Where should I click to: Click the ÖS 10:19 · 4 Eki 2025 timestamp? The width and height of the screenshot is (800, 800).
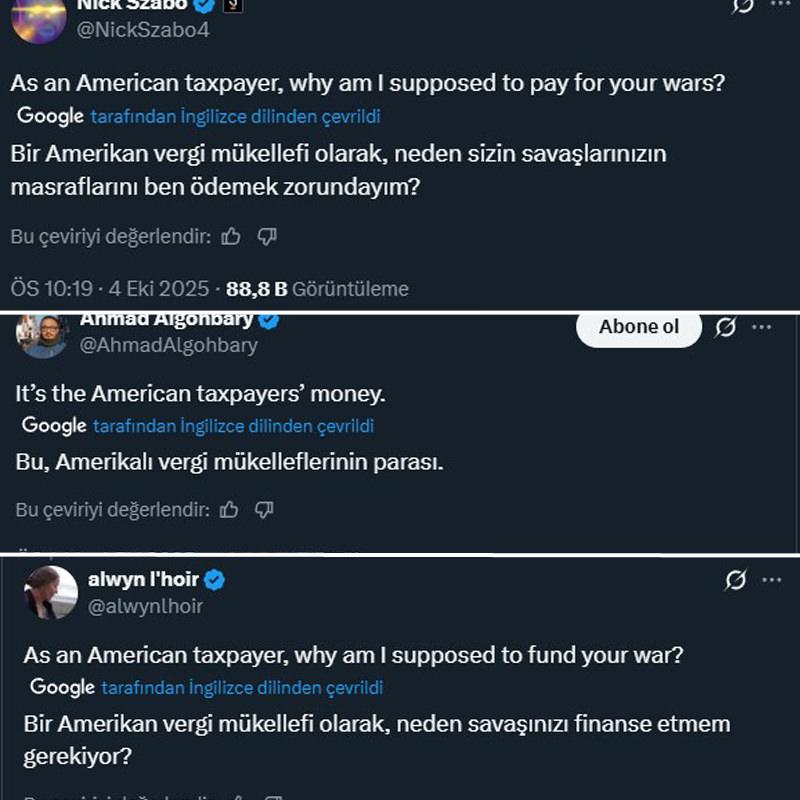click(x=109, y=289)
